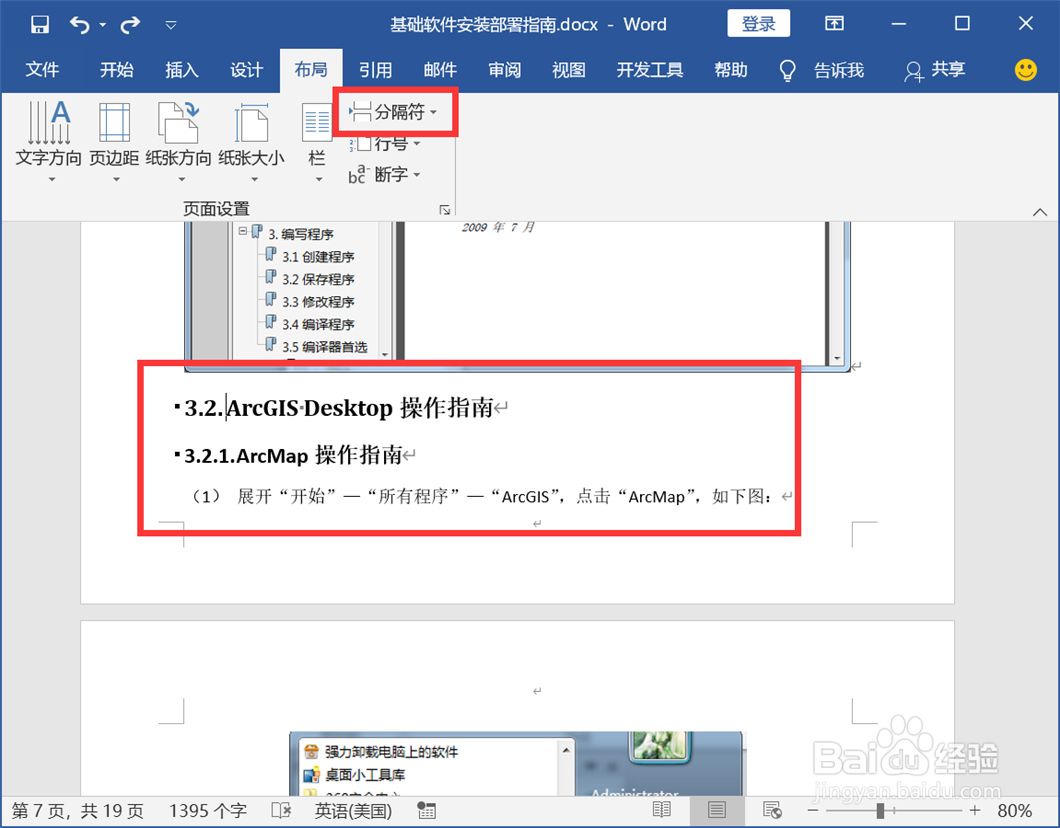Screen dimensions: 1060x828
Task: Collapse the ribbon with the chevron
Action: [x=1040, y=212]
